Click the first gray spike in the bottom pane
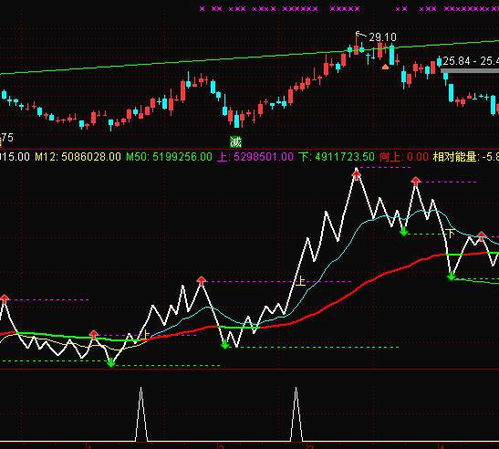The height and width of the screenshot is (449, 499). coord(141,414)
